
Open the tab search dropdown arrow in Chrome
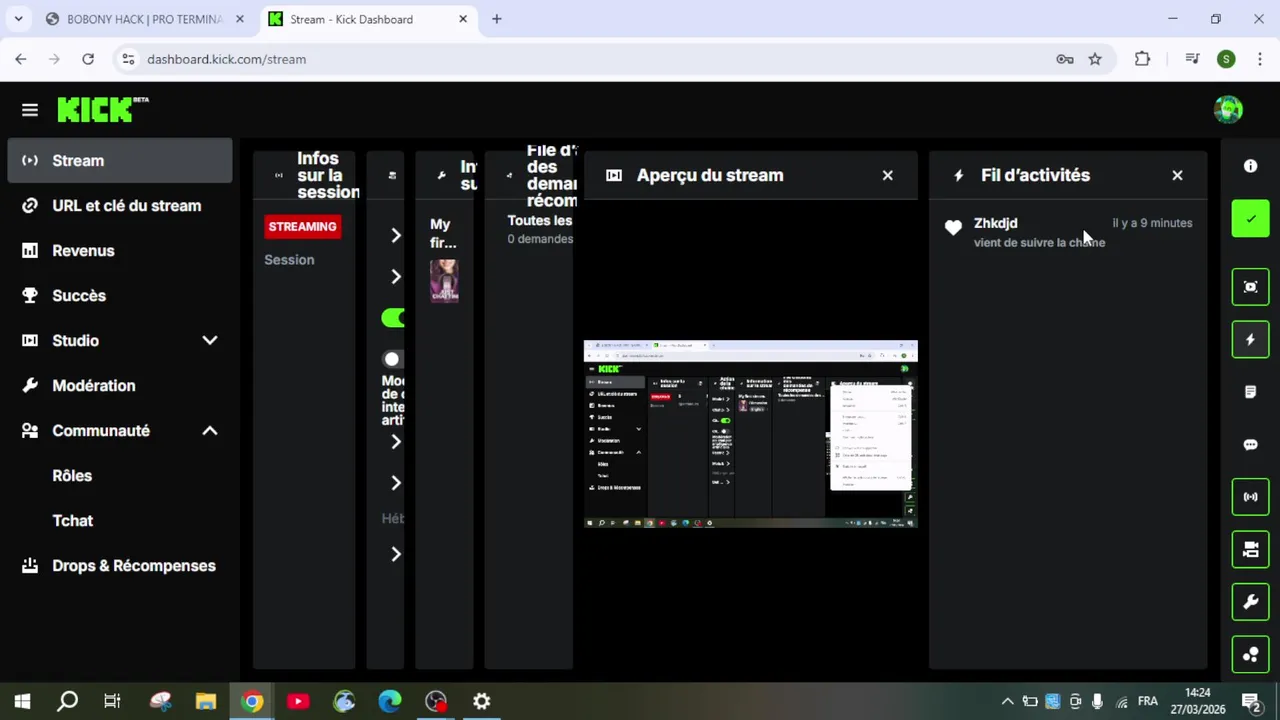tap(18, 19)
